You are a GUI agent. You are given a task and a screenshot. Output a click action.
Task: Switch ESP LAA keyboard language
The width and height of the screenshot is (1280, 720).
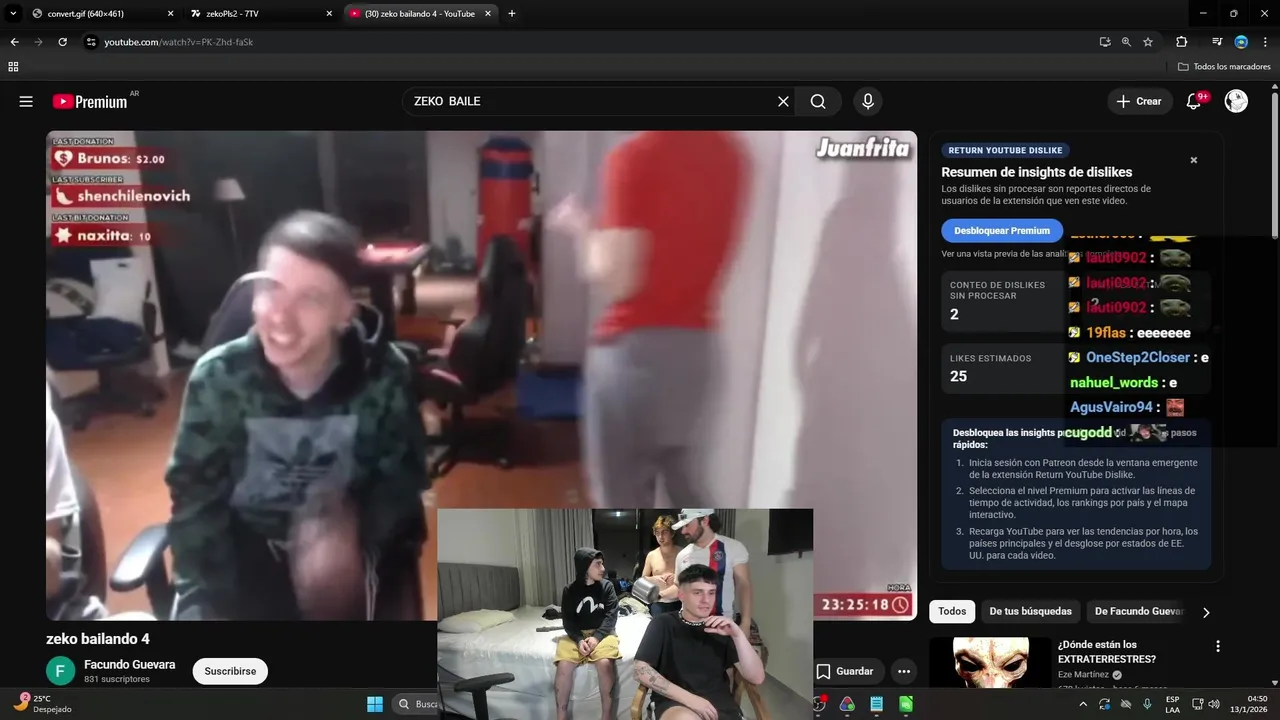(x=1173, y=704)
